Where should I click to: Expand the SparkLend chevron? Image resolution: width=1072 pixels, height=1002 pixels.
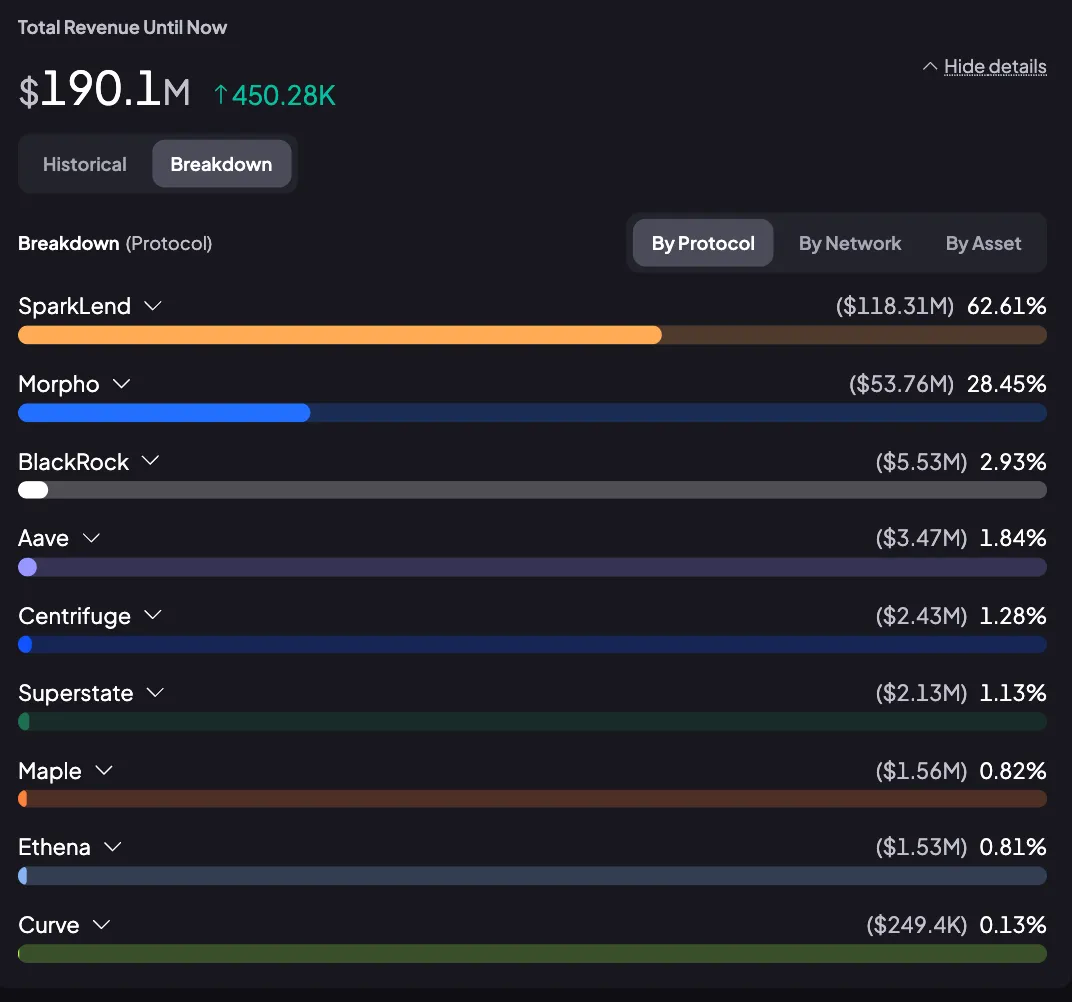tap(153, 306)
